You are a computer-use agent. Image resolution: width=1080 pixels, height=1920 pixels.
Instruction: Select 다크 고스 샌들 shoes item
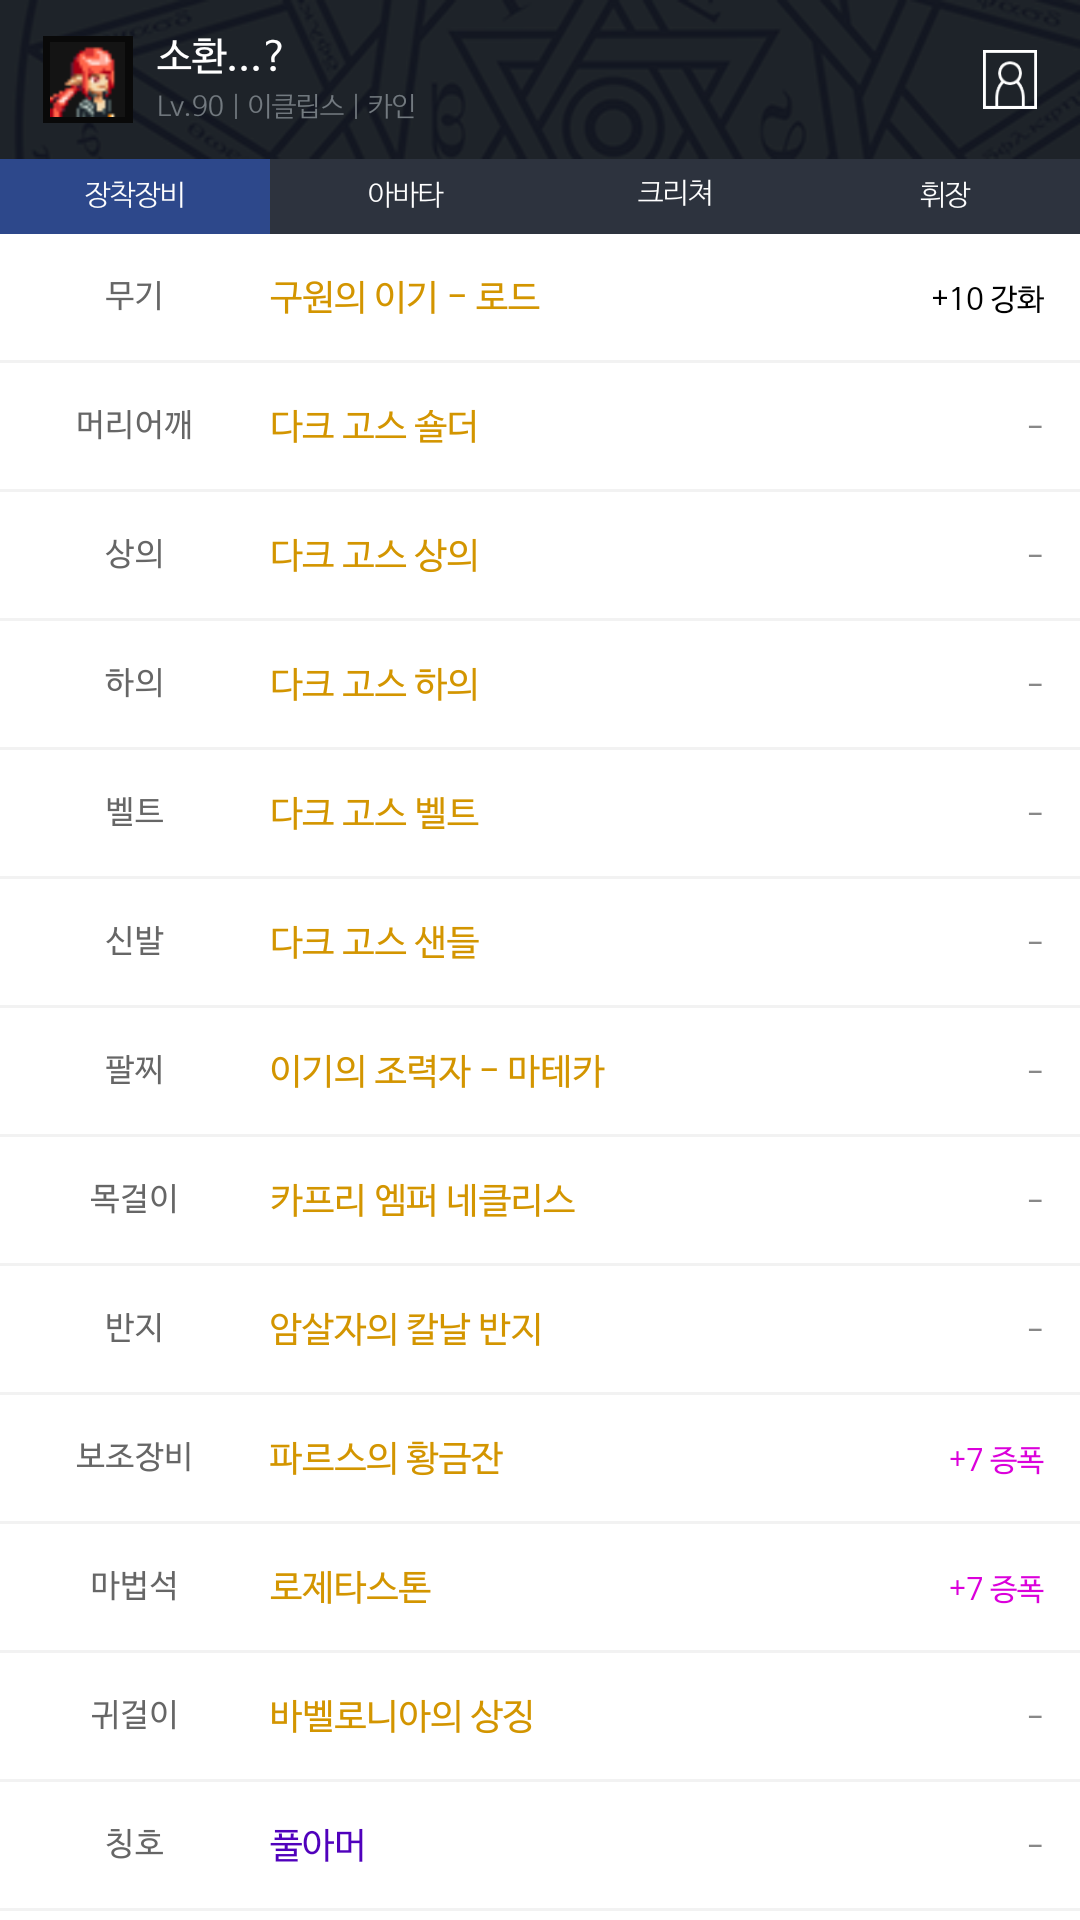click(x=374, y=942)
